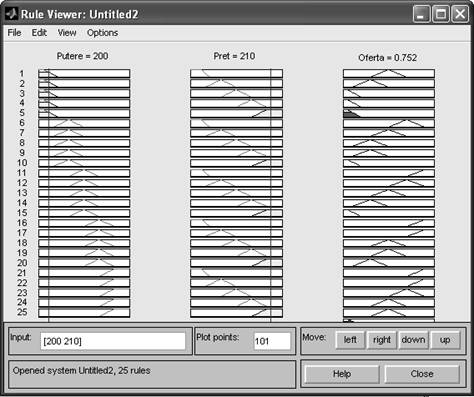
Task: Click the Pret plot of rule 5
Action: click(x=236, y=113)
